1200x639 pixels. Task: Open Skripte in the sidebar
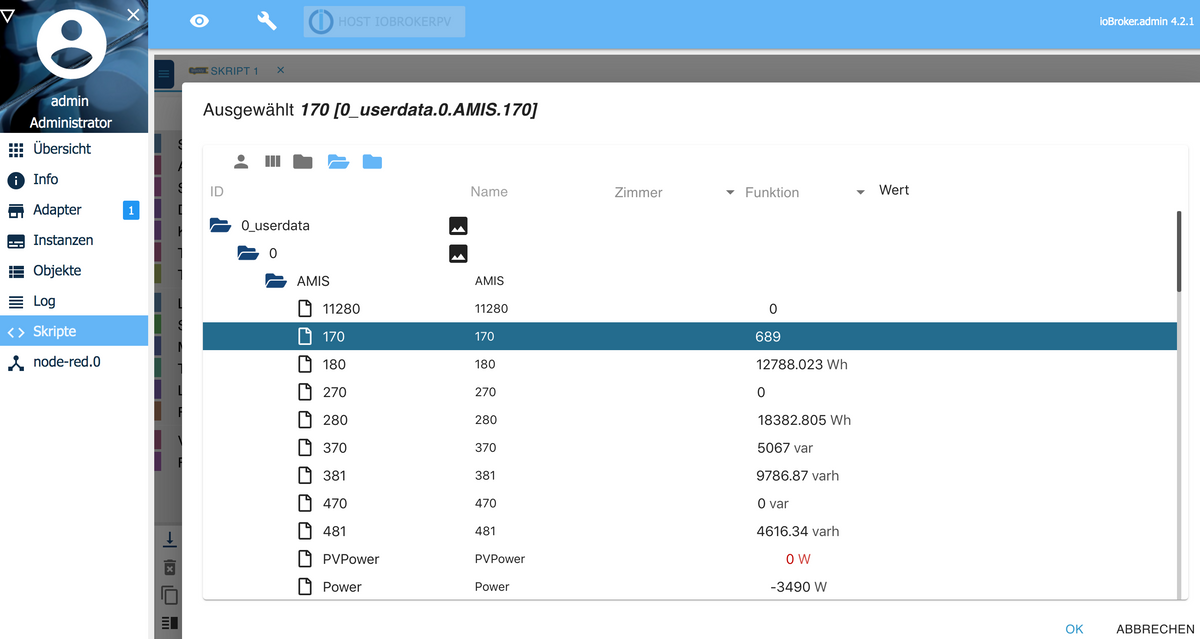click(74, 331)
